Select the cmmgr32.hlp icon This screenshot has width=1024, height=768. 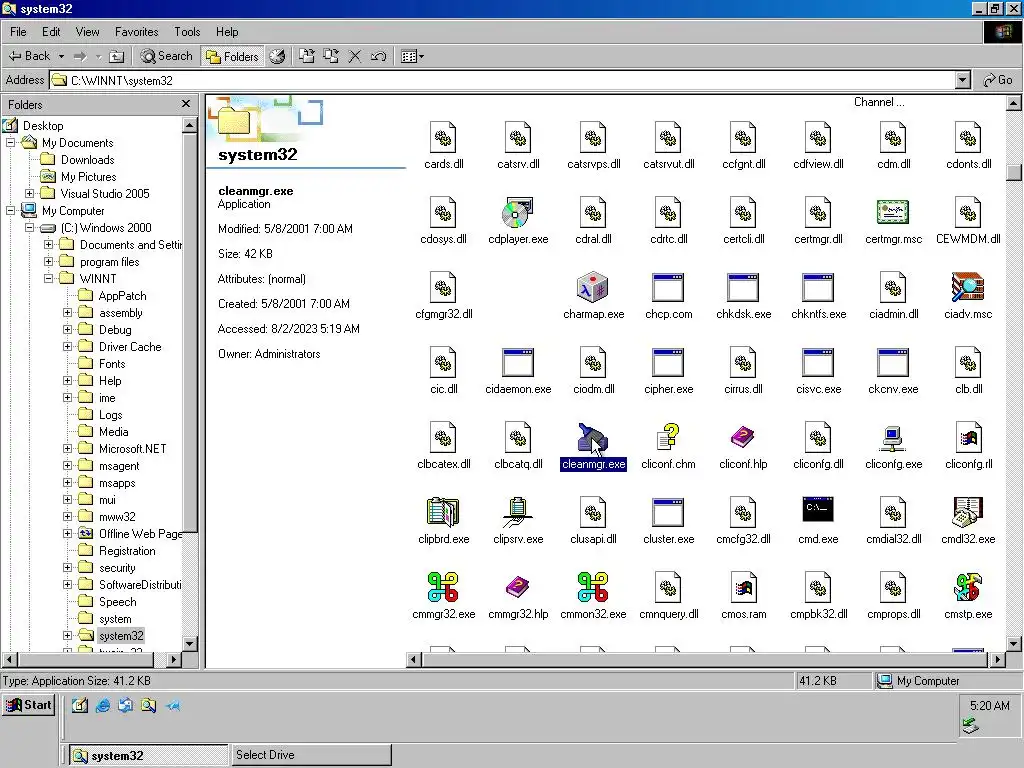tap(518, 587)
